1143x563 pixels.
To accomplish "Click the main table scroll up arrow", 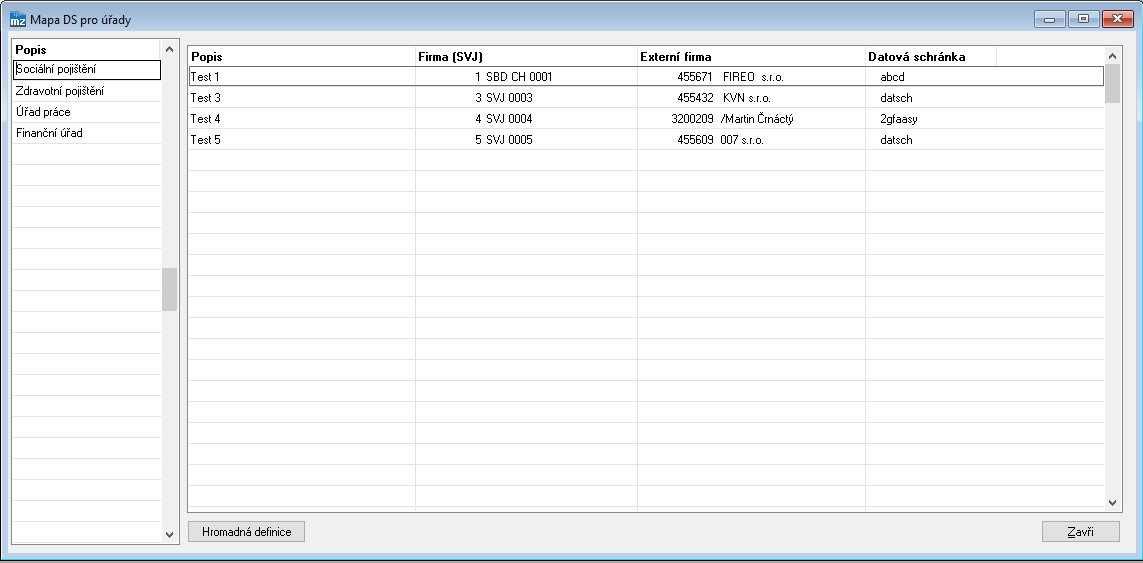I will (1112, 56).
